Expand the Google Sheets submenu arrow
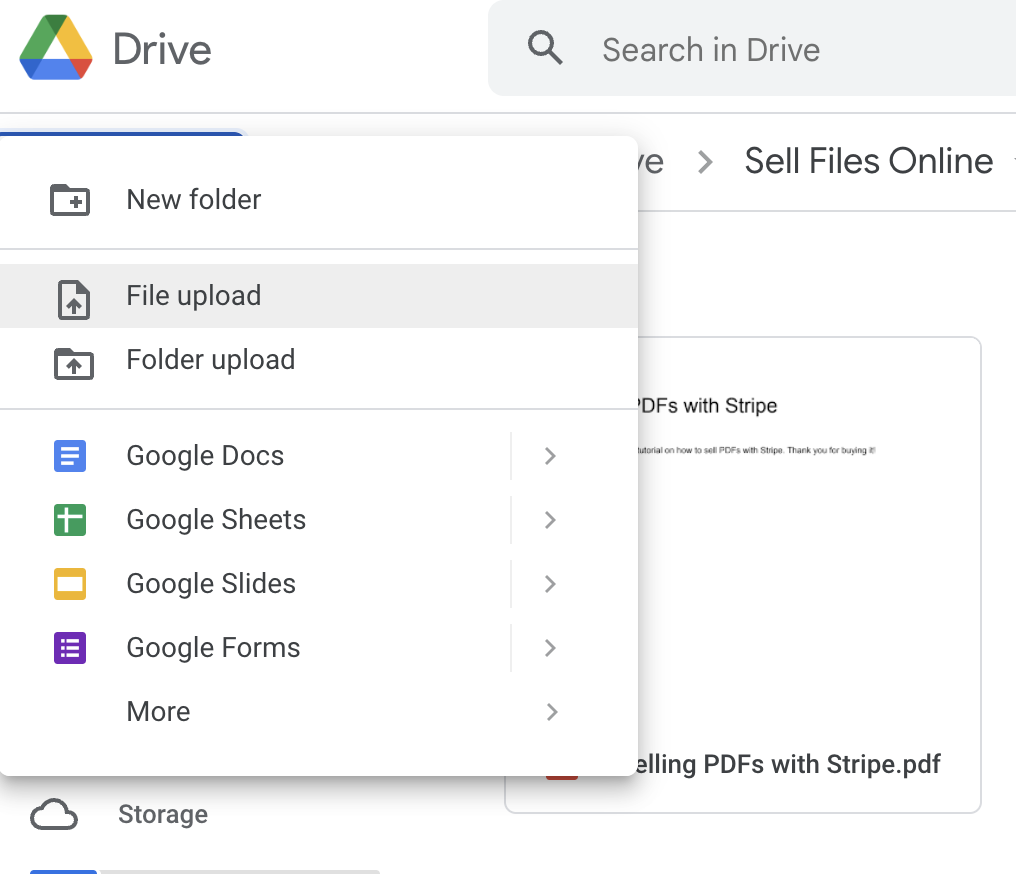Viewport: 1016px width, 874px height. tap(550, 520)
